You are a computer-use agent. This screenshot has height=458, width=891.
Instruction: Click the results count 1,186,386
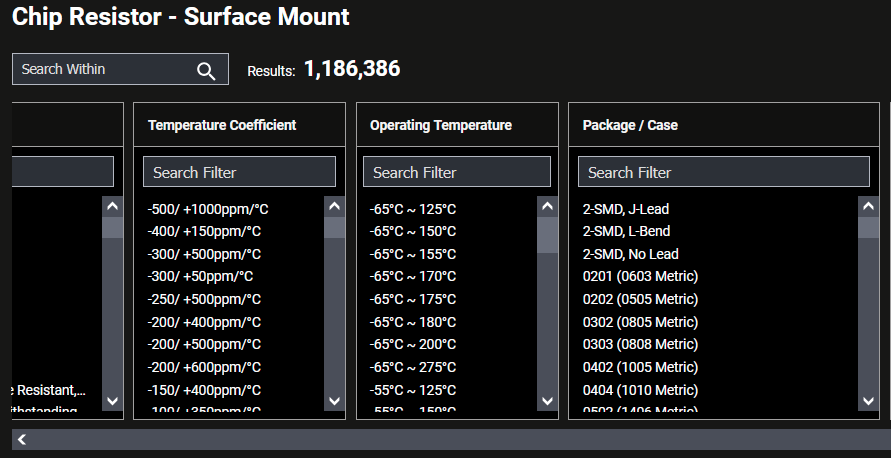[352, 69]
